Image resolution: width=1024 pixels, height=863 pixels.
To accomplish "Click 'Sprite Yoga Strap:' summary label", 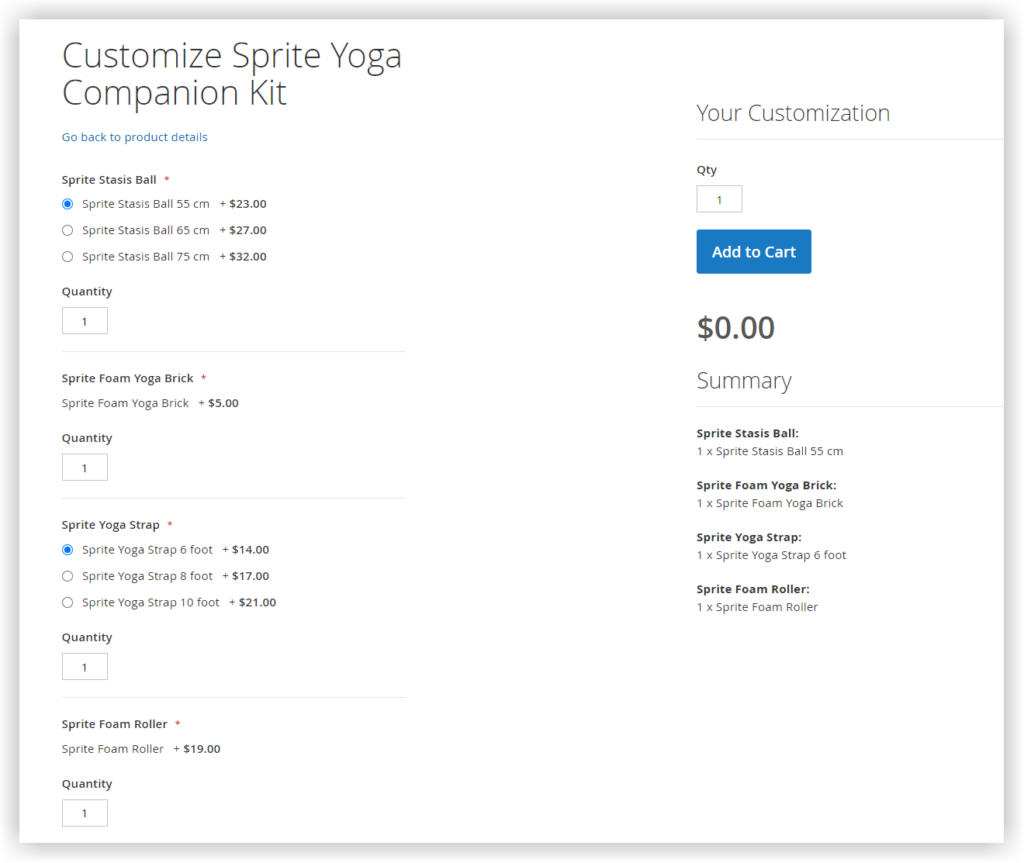I will click(749, 538).
